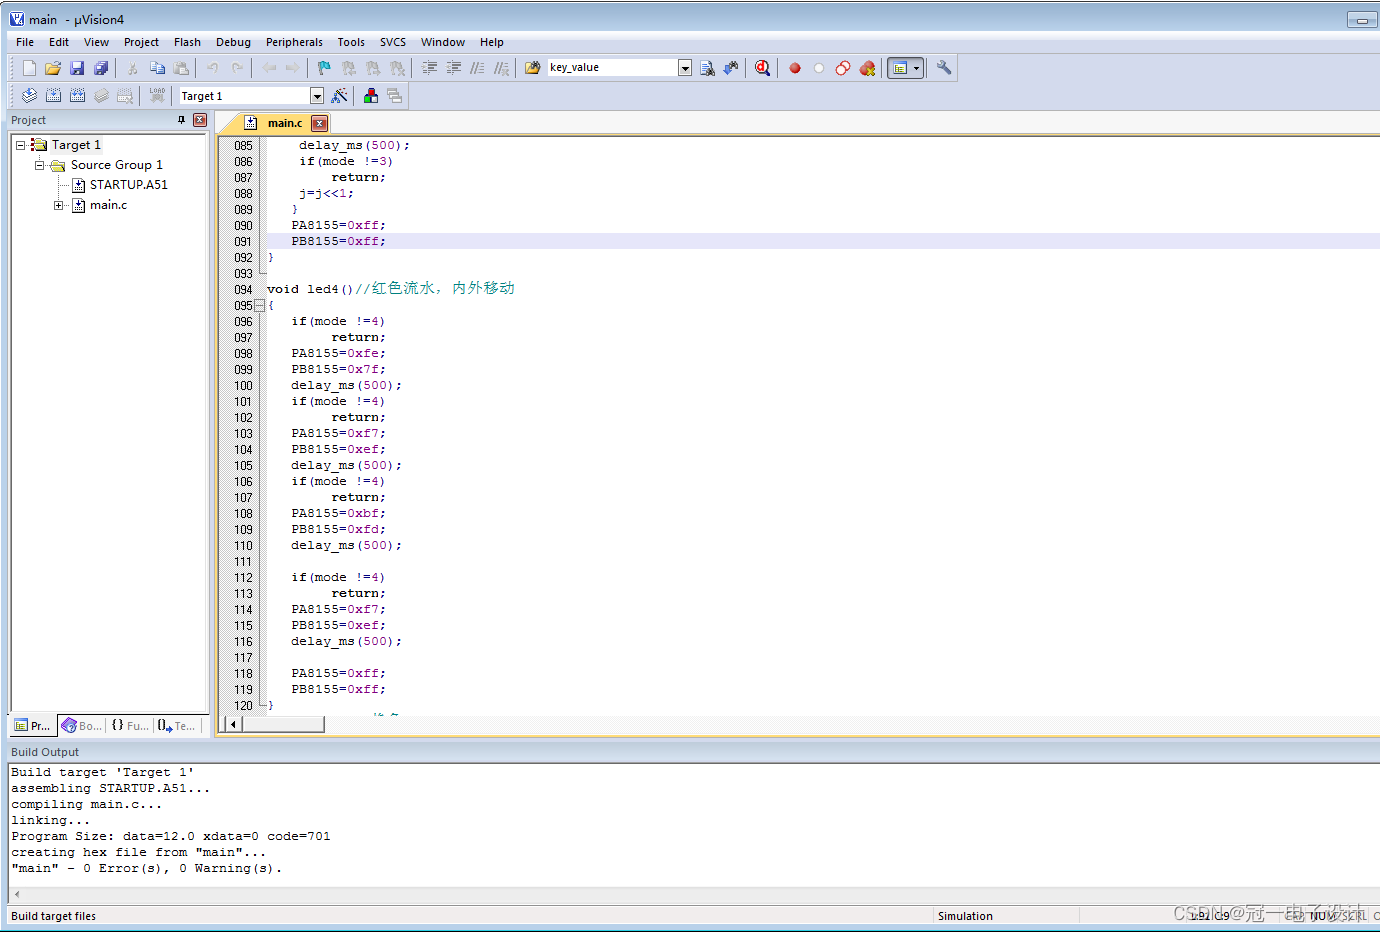Viewport: 1380px width, 932px height.
Task: Switch to the Books tab in Project panel
Action: point(82,726)
